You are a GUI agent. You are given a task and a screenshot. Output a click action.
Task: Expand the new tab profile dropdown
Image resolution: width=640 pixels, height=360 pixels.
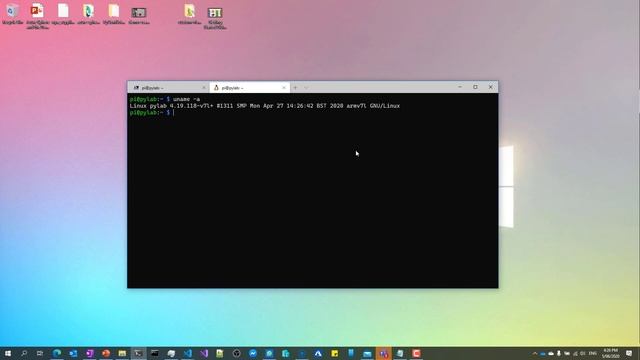click(306, 88)
